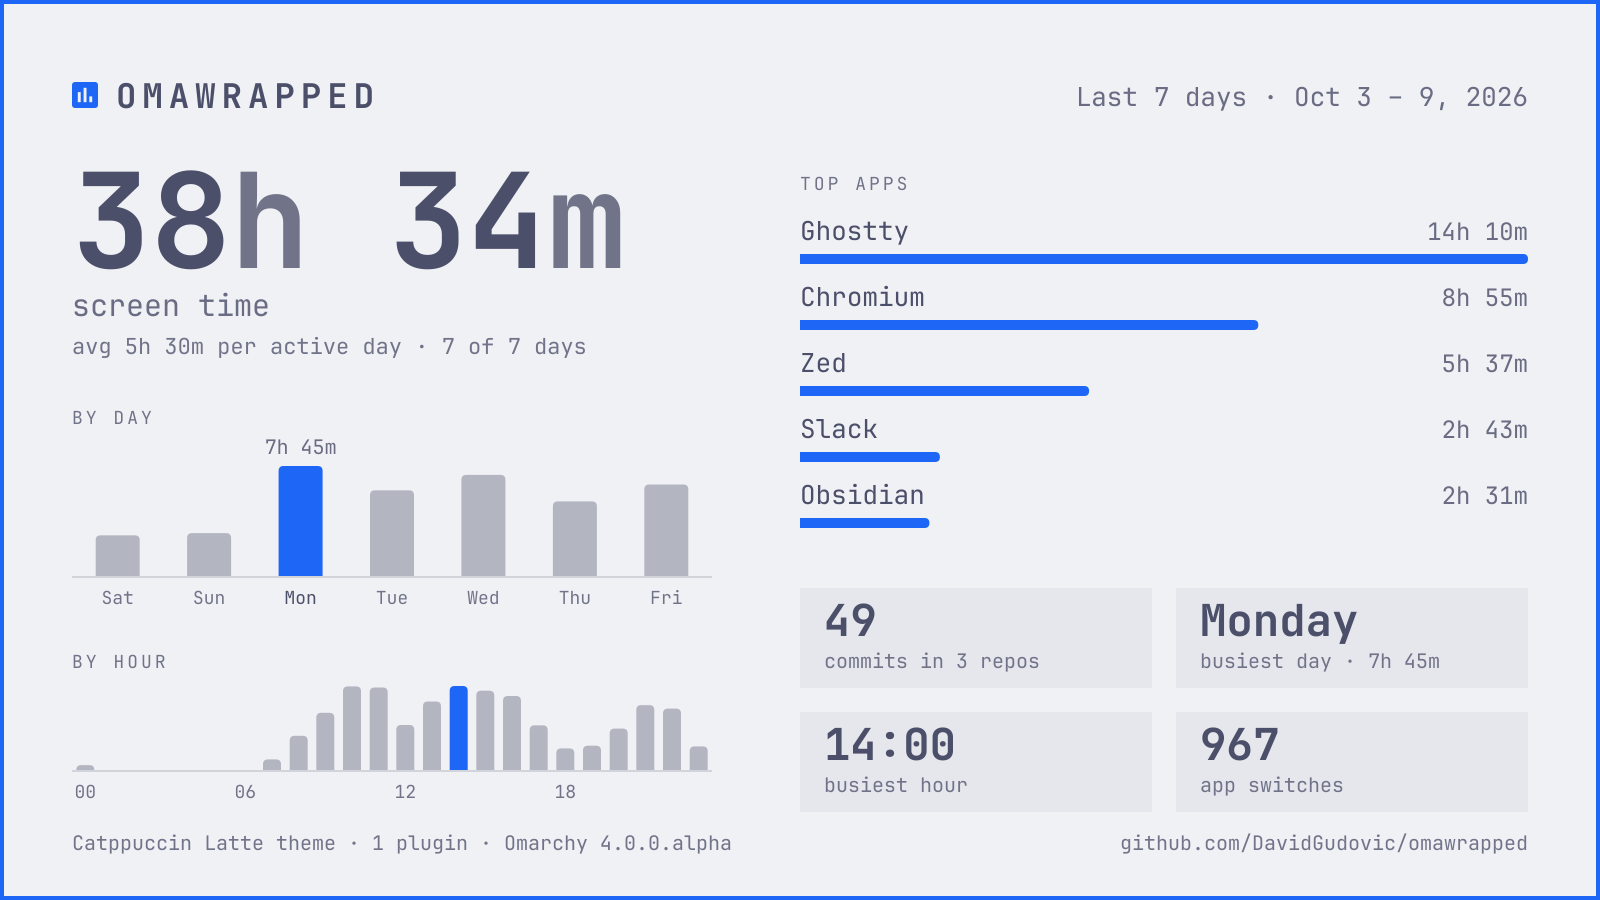
Task: Click the Ghostty app name
Action: 854,232
